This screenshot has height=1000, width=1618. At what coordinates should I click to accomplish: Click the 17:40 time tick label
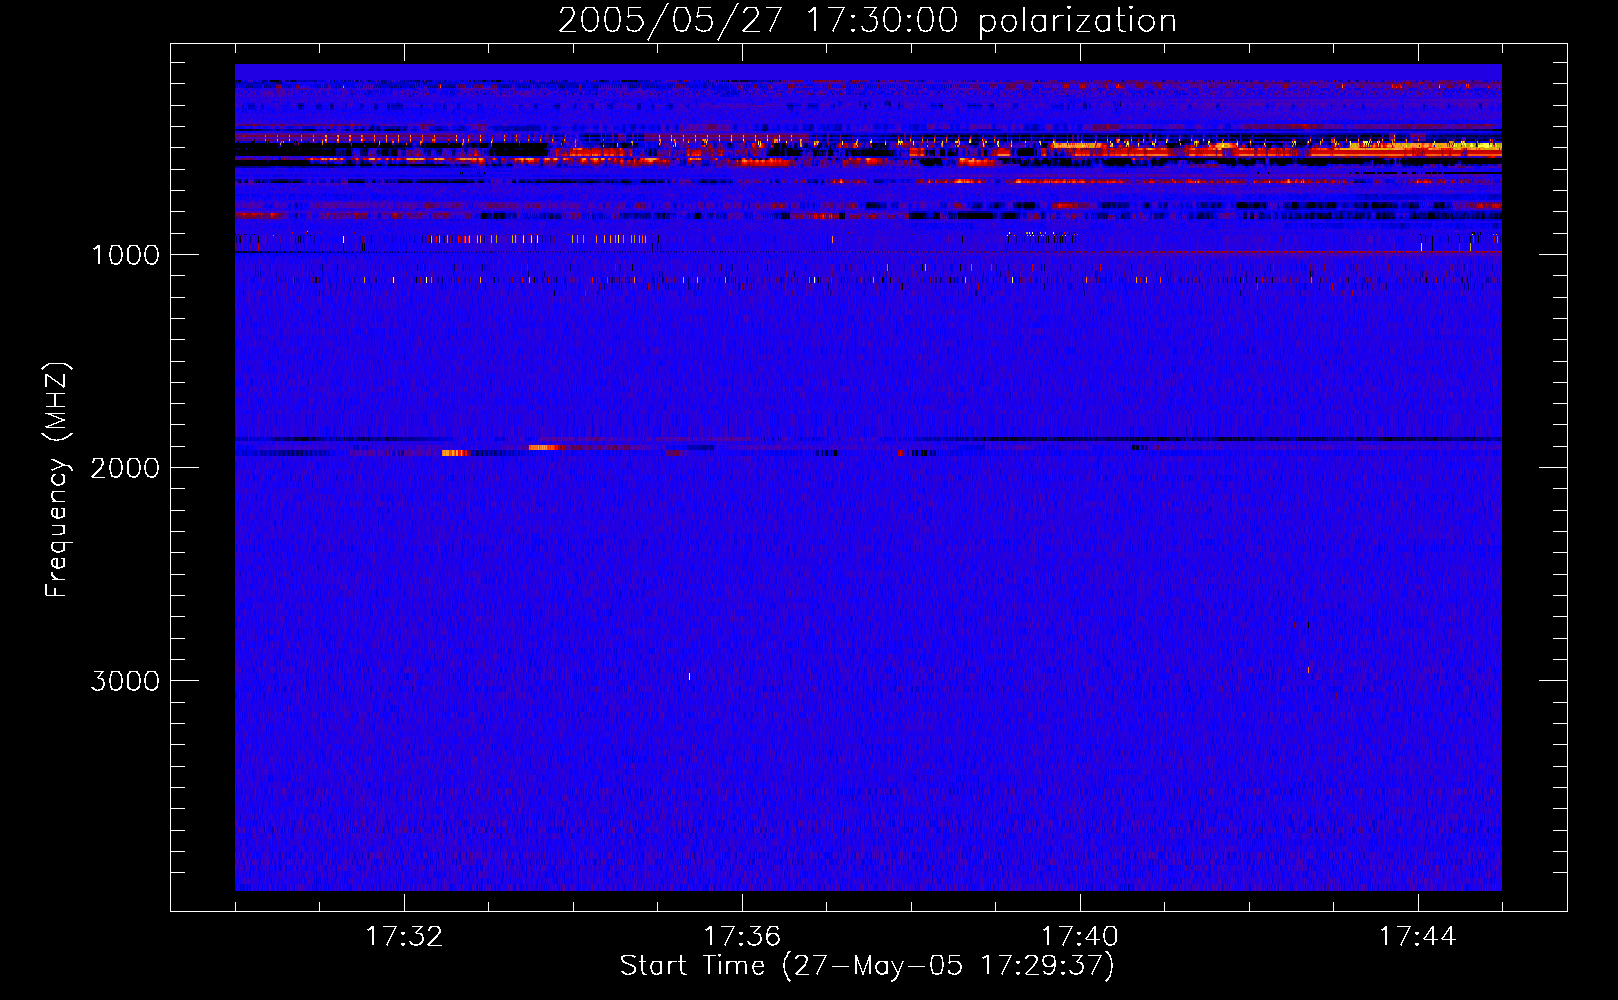tap(1080, 936)
